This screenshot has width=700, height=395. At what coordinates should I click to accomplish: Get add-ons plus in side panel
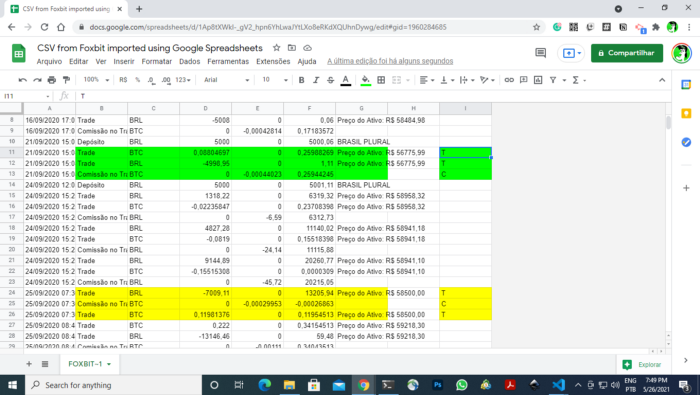pyautogui.click(x=686, y=188)
